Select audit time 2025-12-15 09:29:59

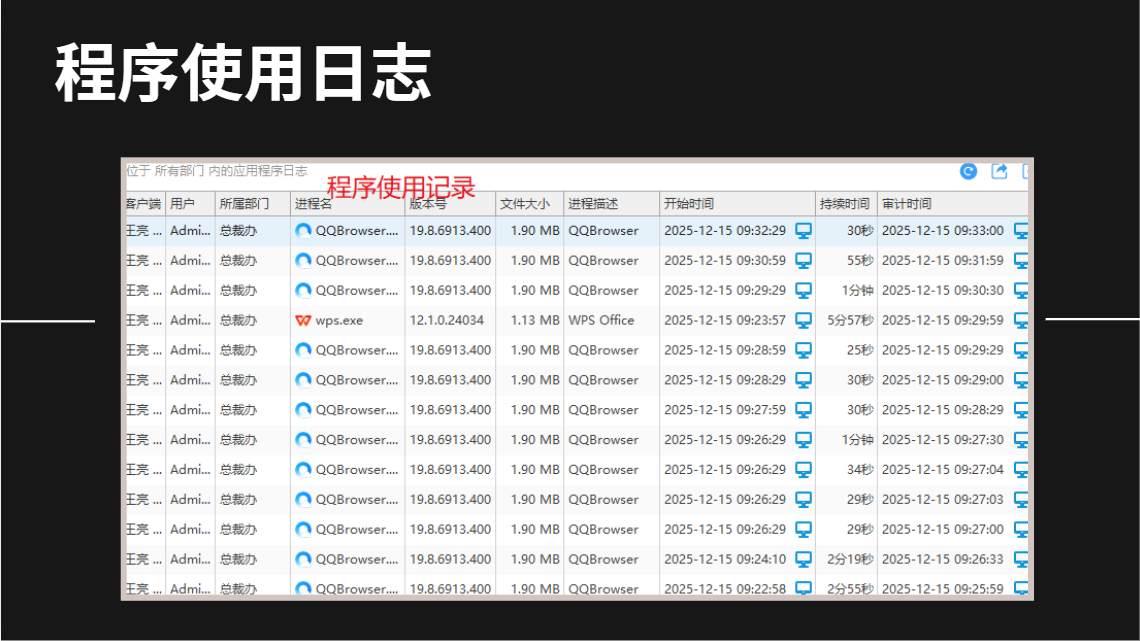(x=943, y=320)
